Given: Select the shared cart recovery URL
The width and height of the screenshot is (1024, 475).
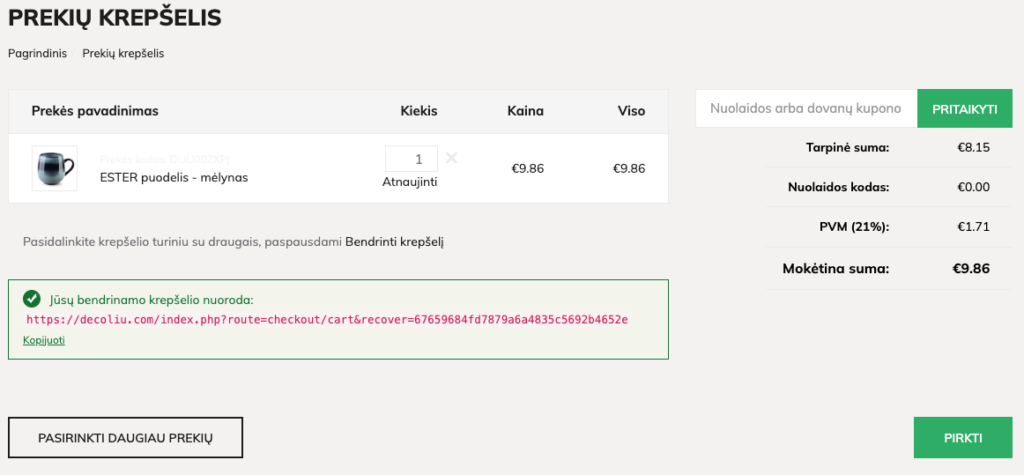Looking at the screenshot, I should pos(327,319).
